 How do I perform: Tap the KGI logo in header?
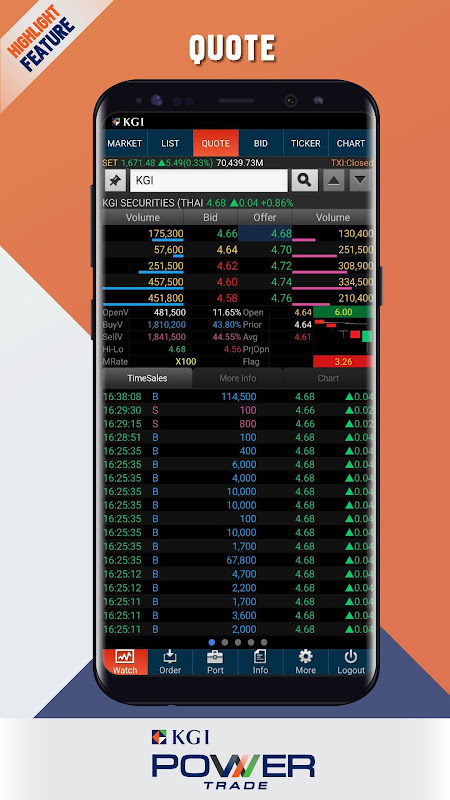128,122
